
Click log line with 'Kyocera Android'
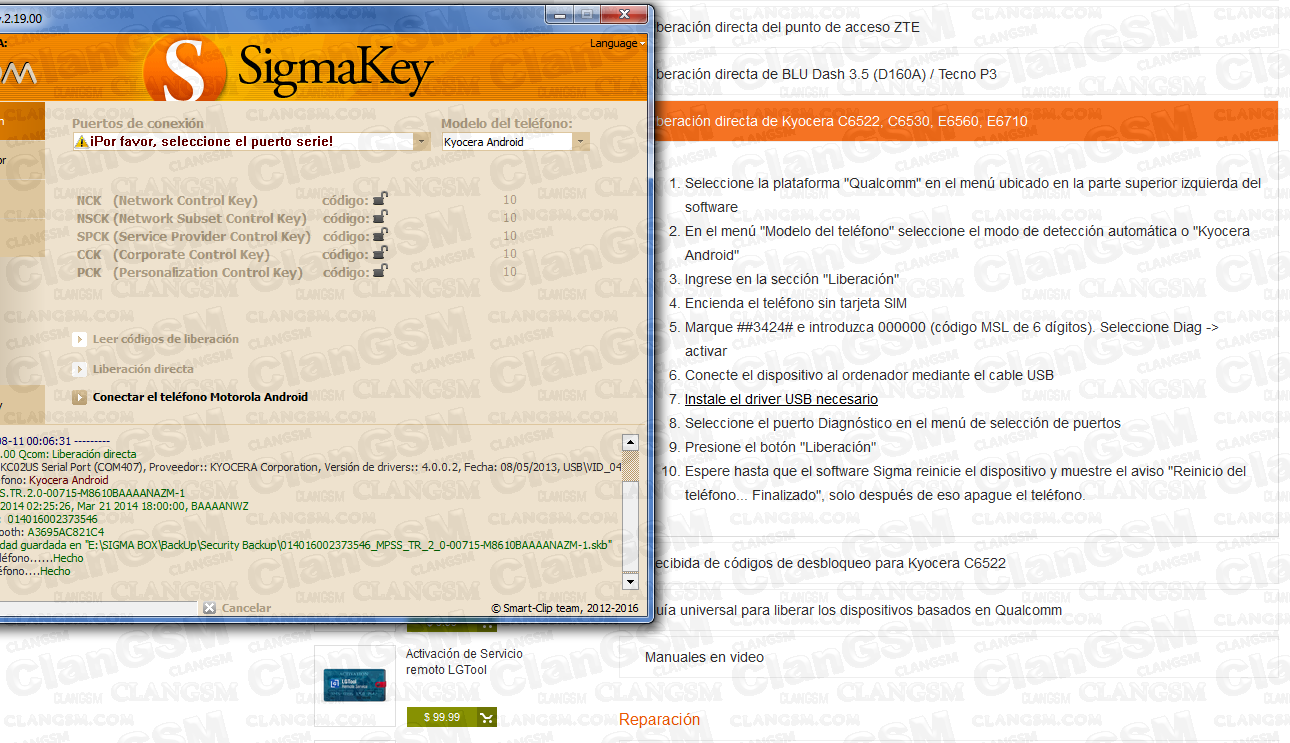click(55, 480)
